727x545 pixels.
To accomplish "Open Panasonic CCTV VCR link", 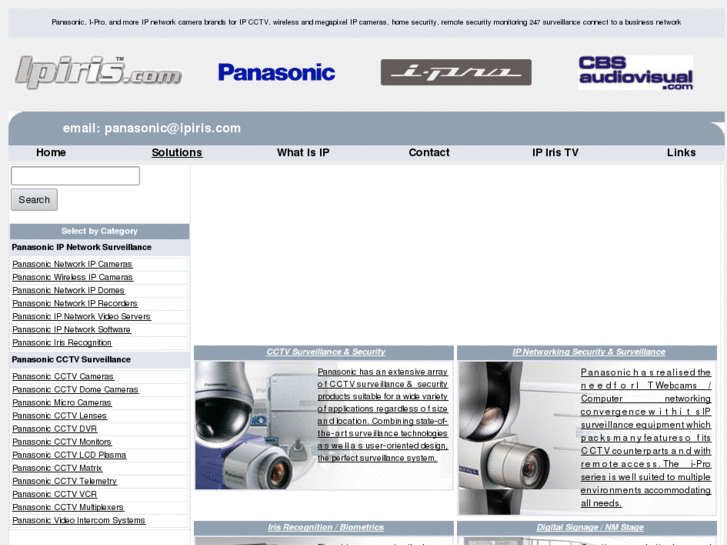I will click(x=55, y=494).
